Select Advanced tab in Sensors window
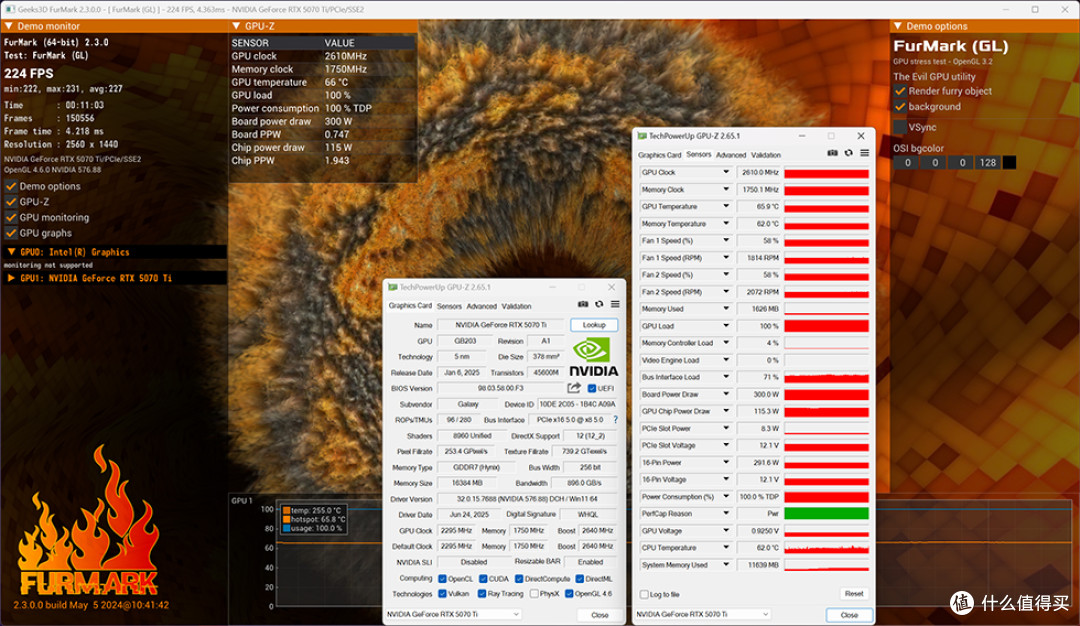This screenshot has width=1080, height=626. [x=731, y=155]
